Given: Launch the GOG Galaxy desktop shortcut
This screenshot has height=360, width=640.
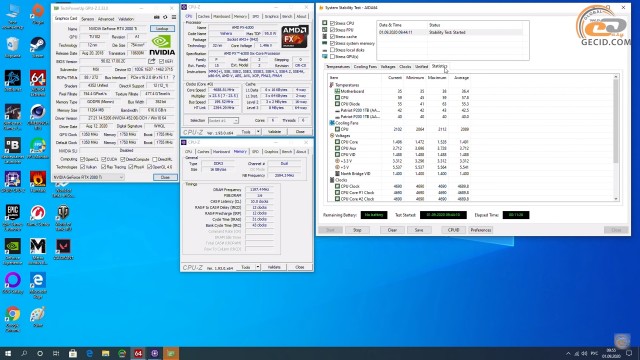Looking at the screenshot, I should (13, 283).
